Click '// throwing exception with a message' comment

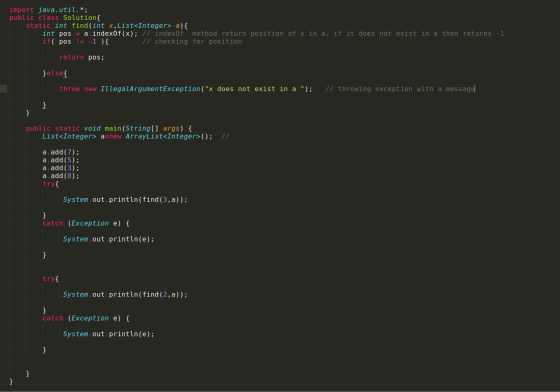(400, 89)
